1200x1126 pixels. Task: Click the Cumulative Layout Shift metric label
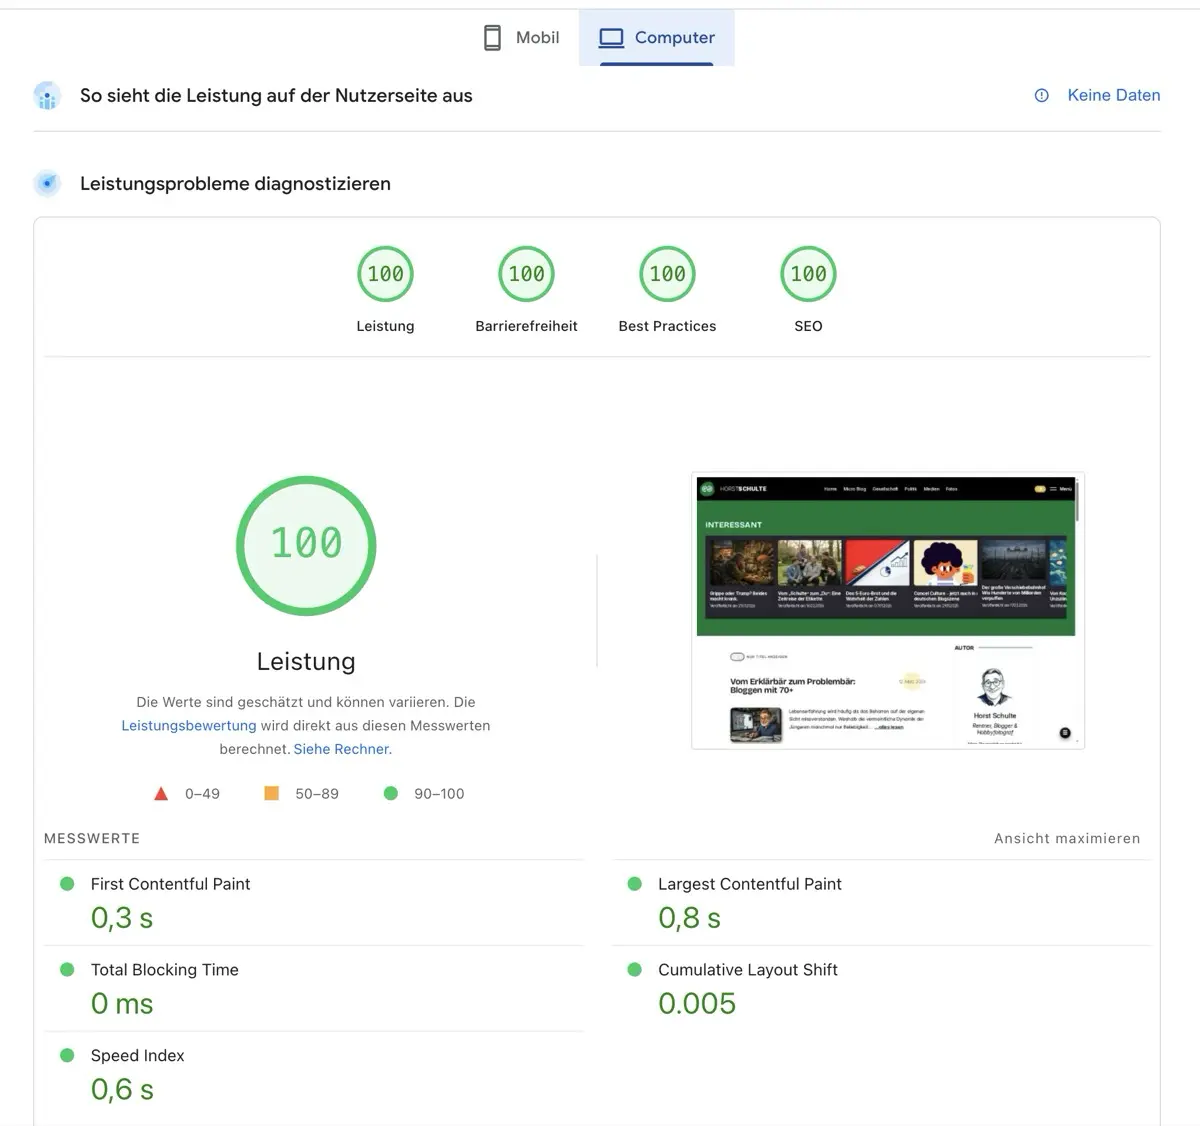pyautogui.click(x=748, y=970)
